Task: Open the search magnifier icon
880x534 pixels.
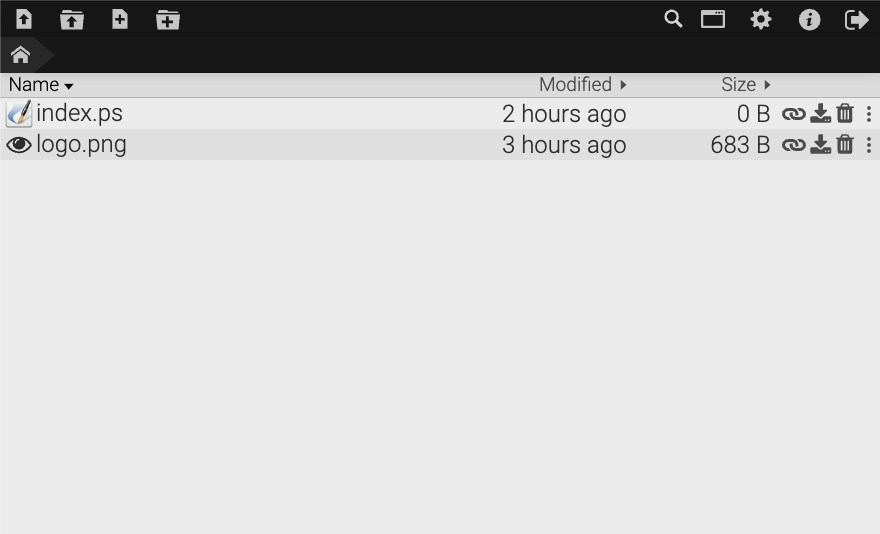Action: click(x=673, y=19)
